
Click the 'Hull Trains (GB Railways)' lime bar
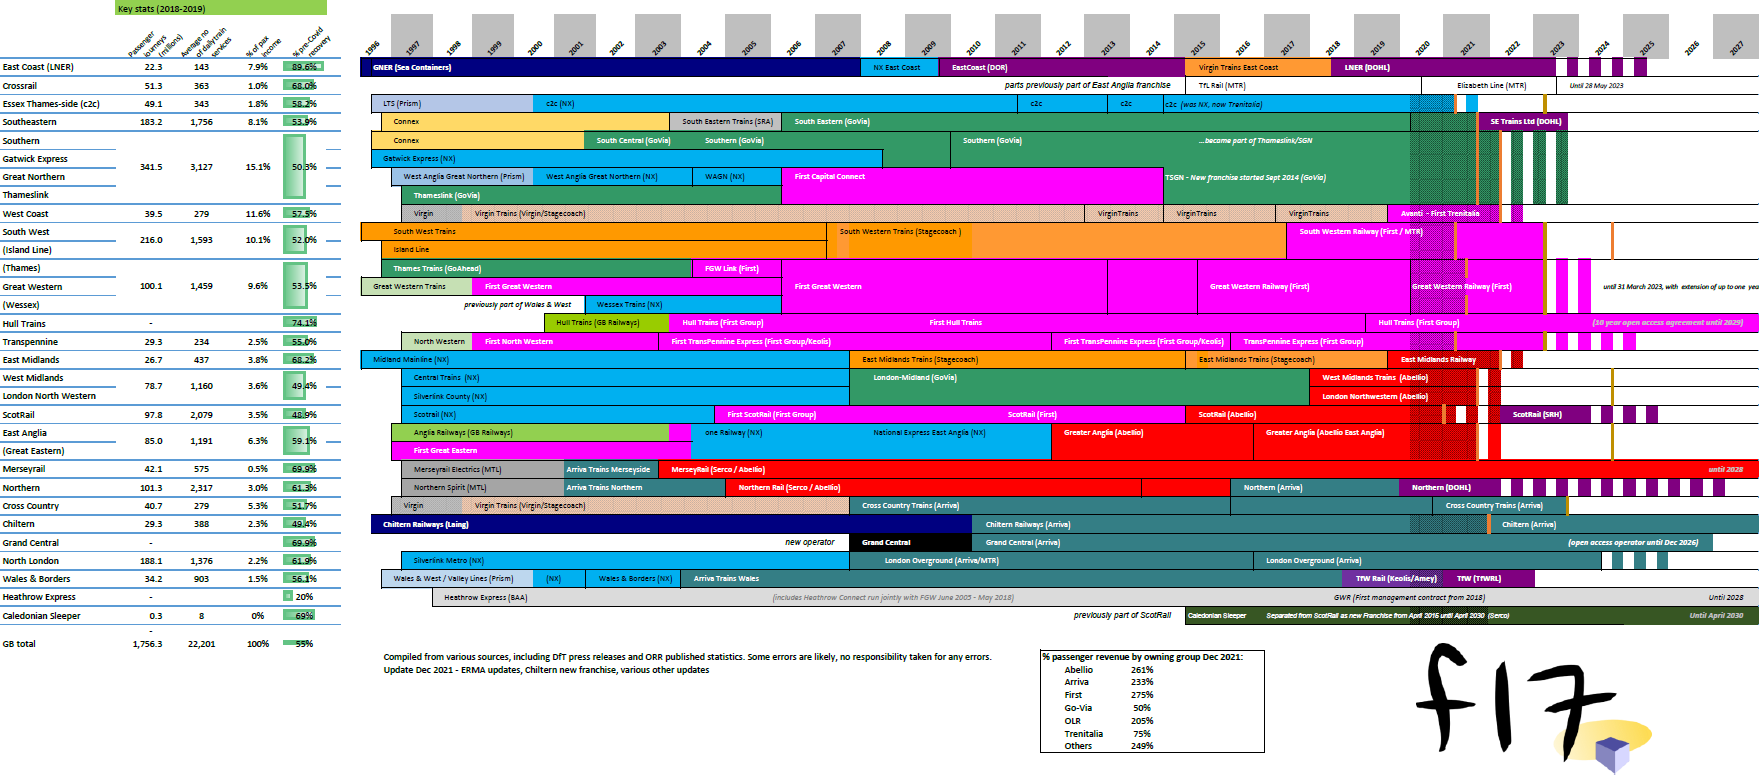click(x=607, y=323)
